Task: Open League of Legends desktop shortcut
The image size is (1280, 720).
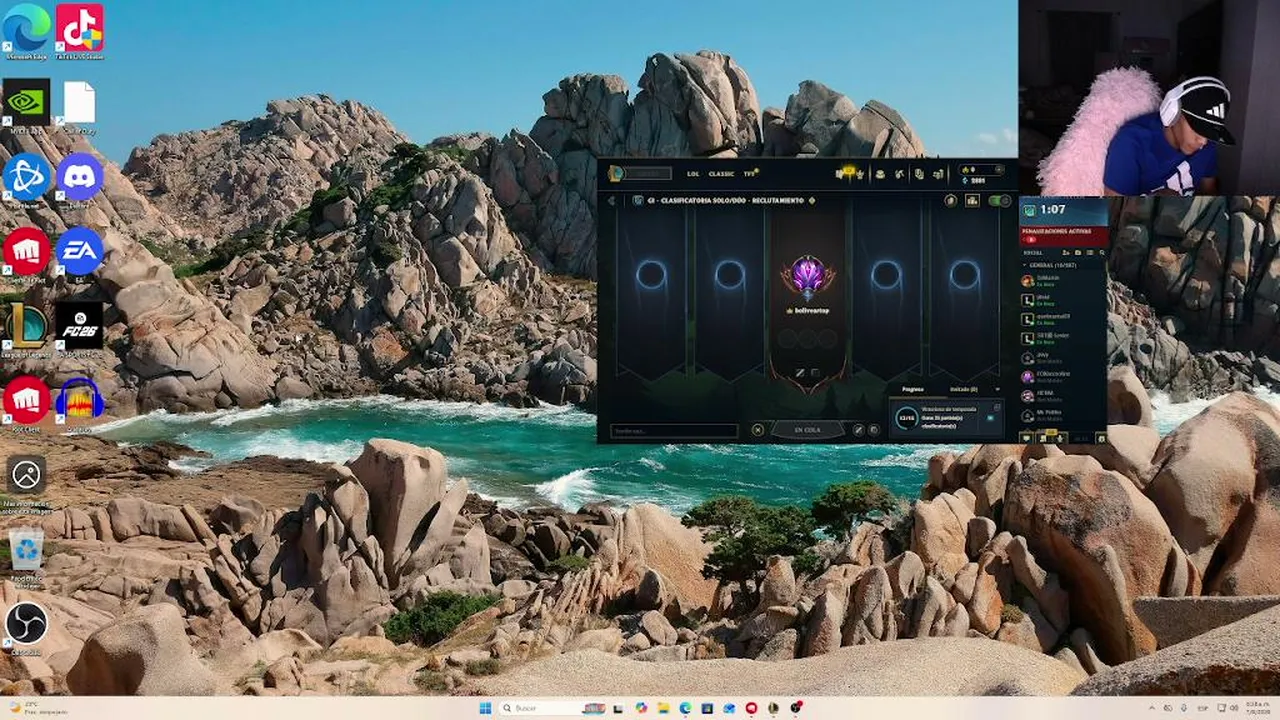Action: [x=27, y=330]
